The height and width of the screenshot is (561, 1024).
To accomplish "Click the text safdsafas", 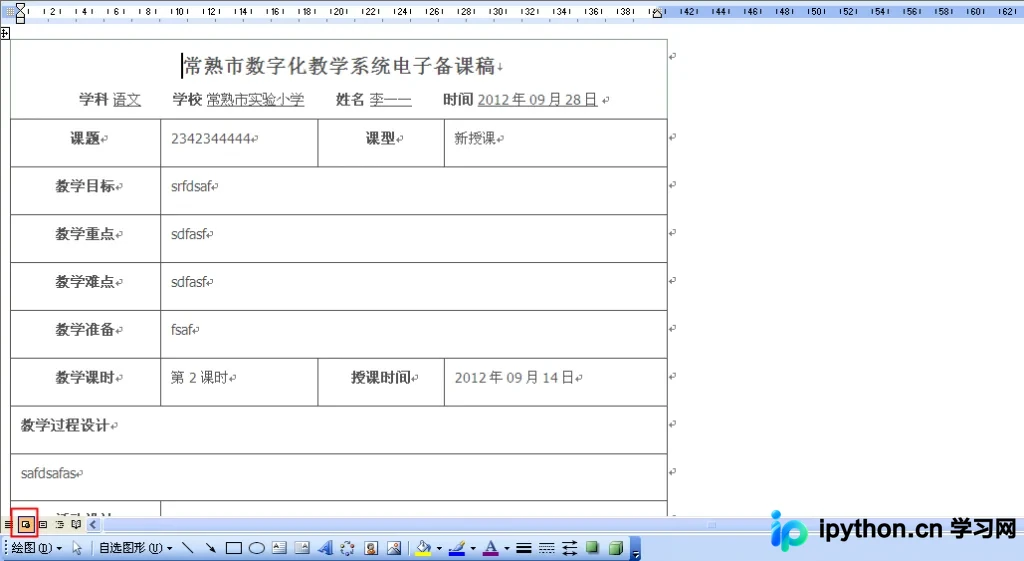I will [x=49, y=473].
